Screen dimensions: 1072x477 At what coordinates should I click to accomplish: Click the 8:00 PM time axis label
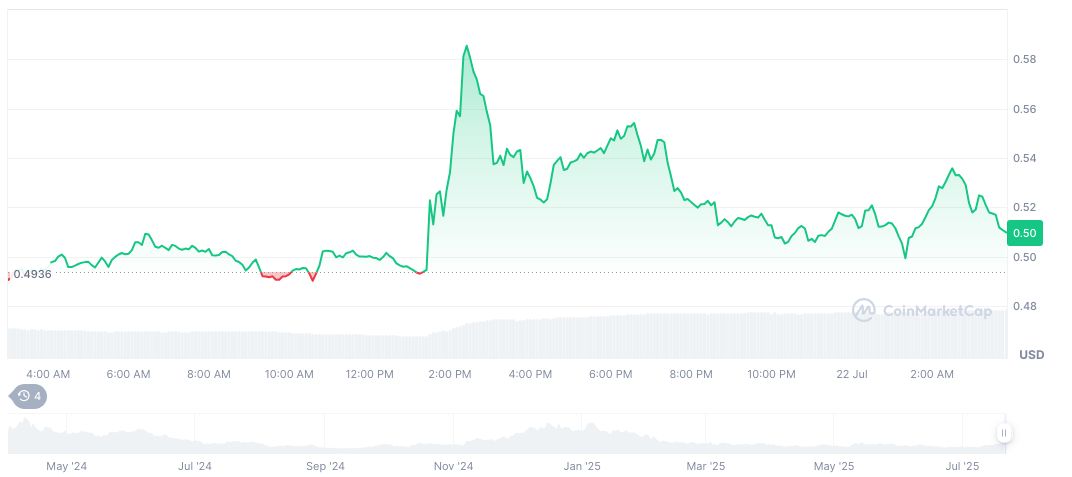[x=690, y=374]
